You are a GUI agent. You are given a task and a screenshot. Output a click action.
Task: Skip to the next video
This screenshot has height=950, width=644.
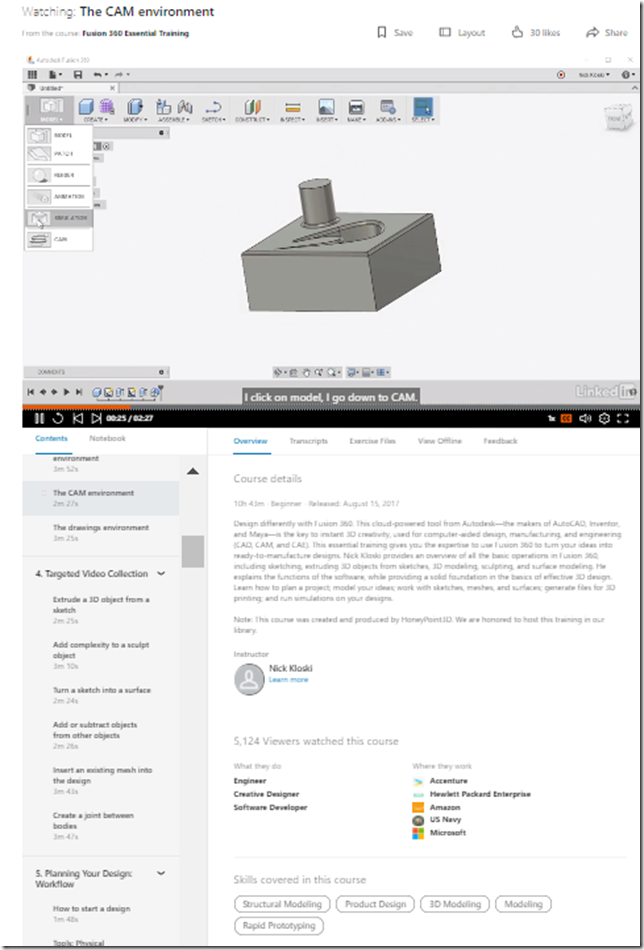(x=96, y=418)
